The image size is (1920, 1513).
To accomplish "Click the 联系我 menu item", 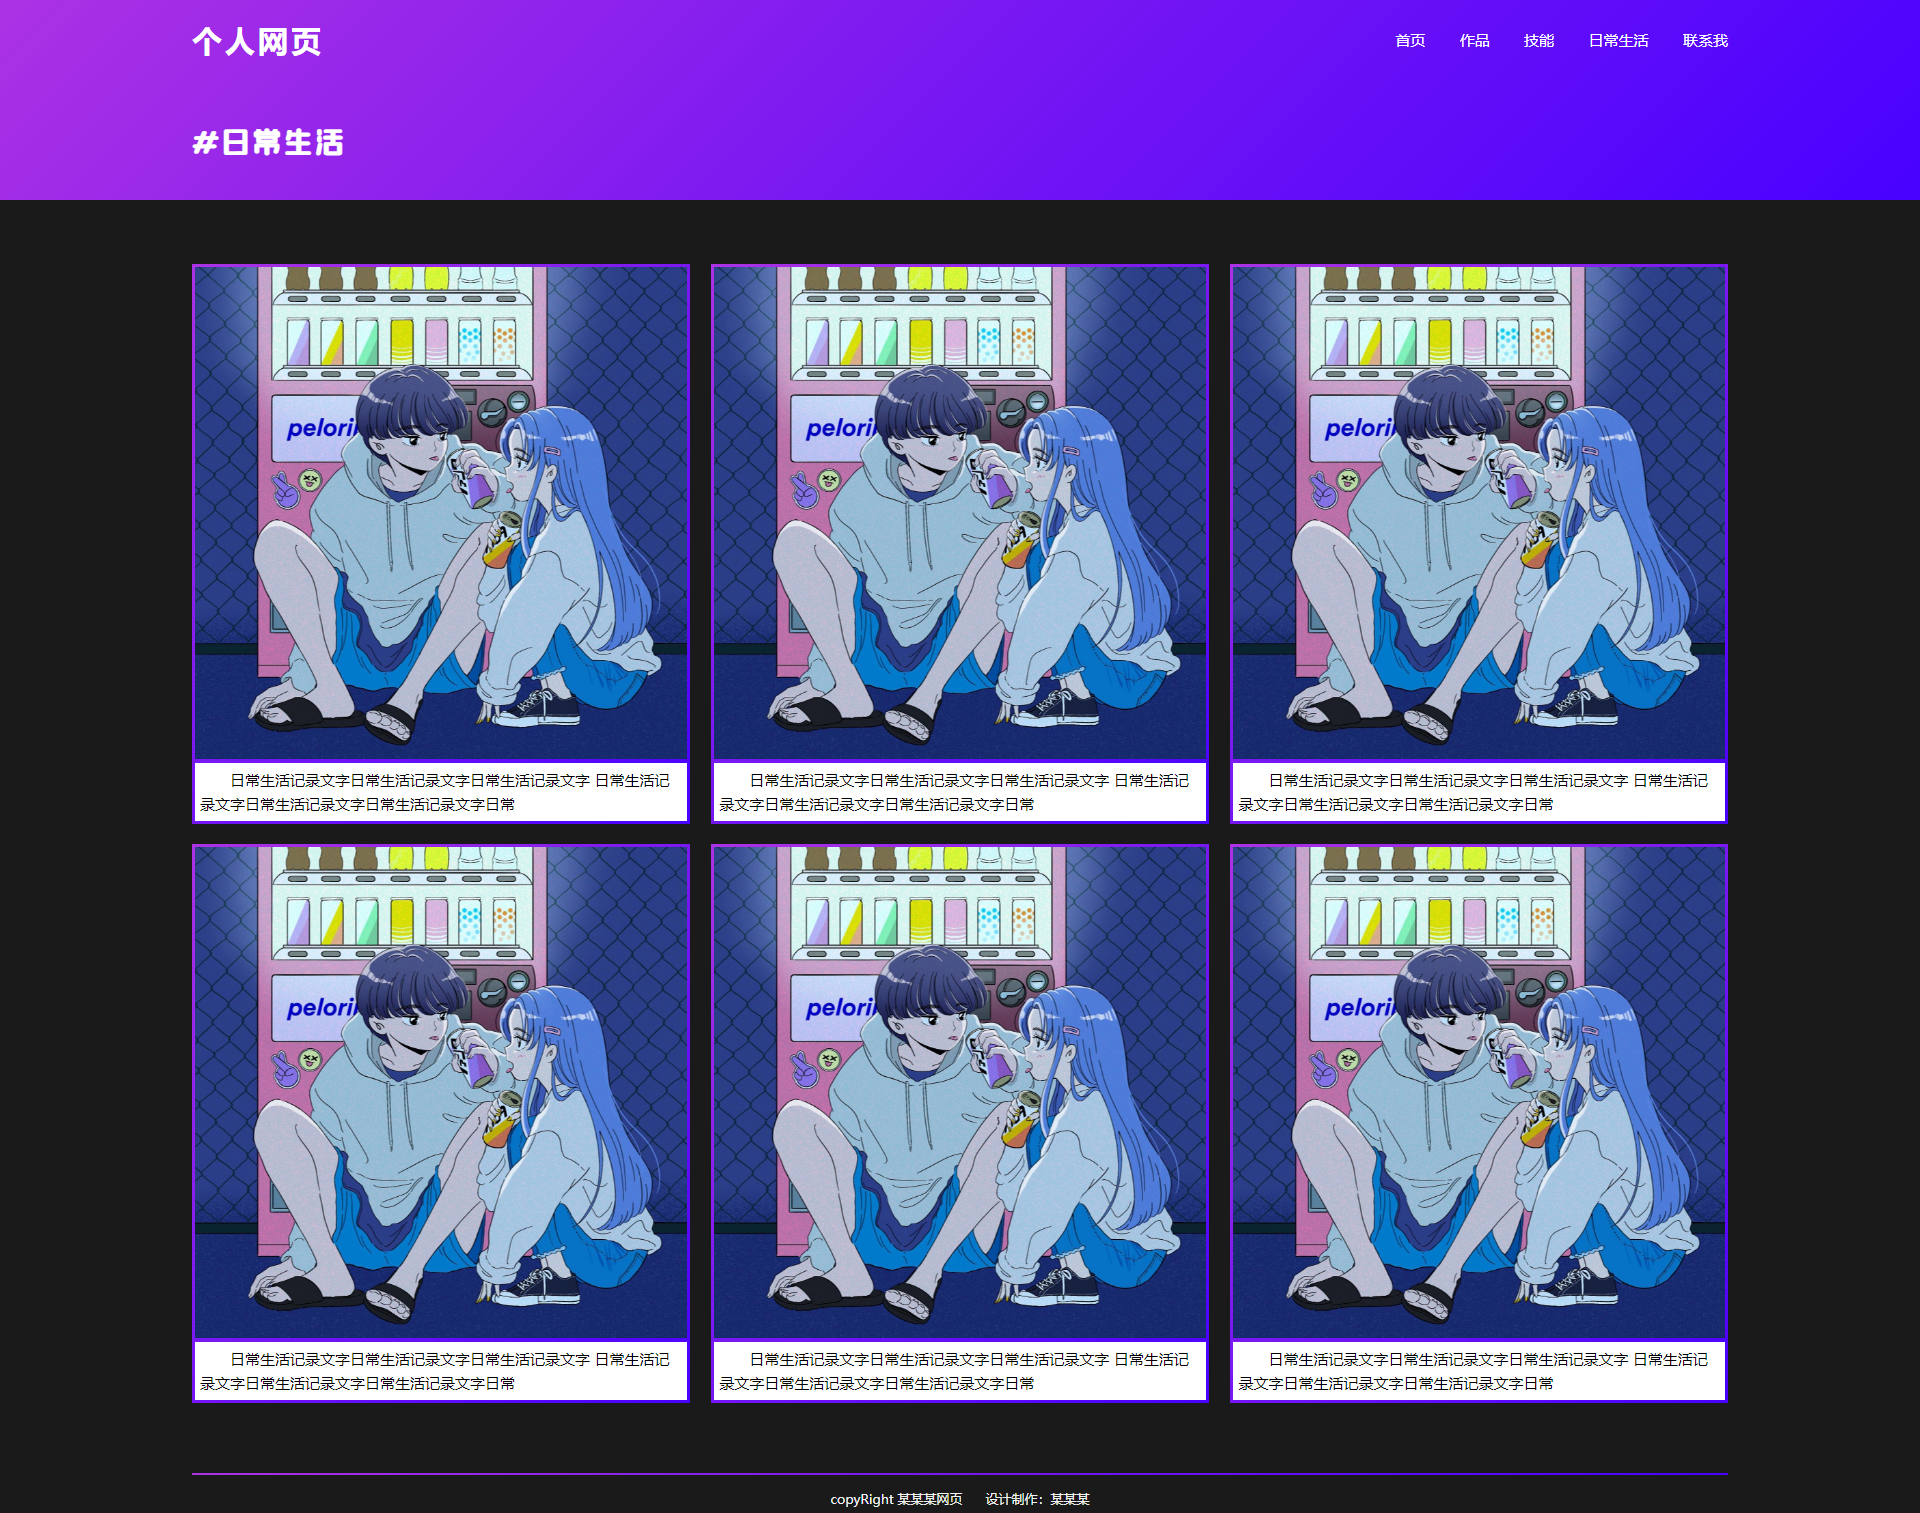I will tap(1705, 41).
